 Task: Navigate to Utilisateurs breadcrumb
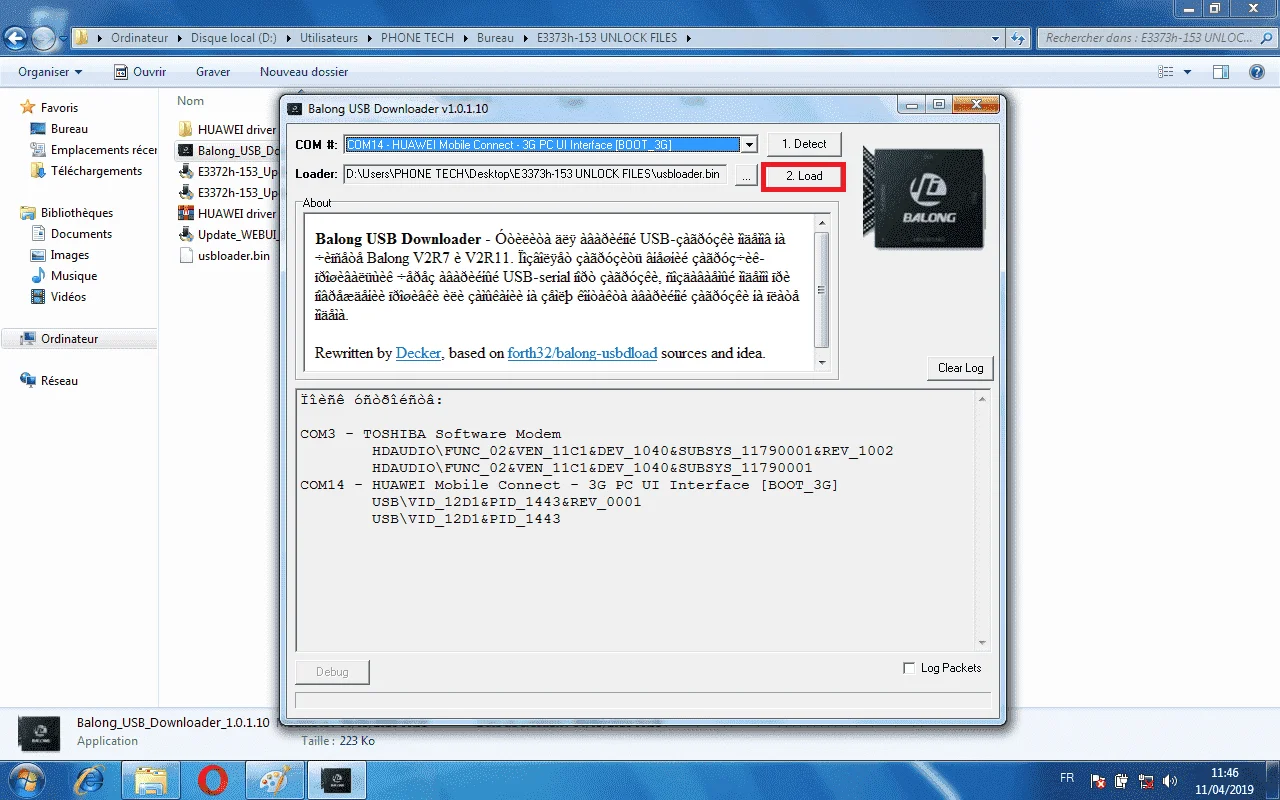(329, 38)
